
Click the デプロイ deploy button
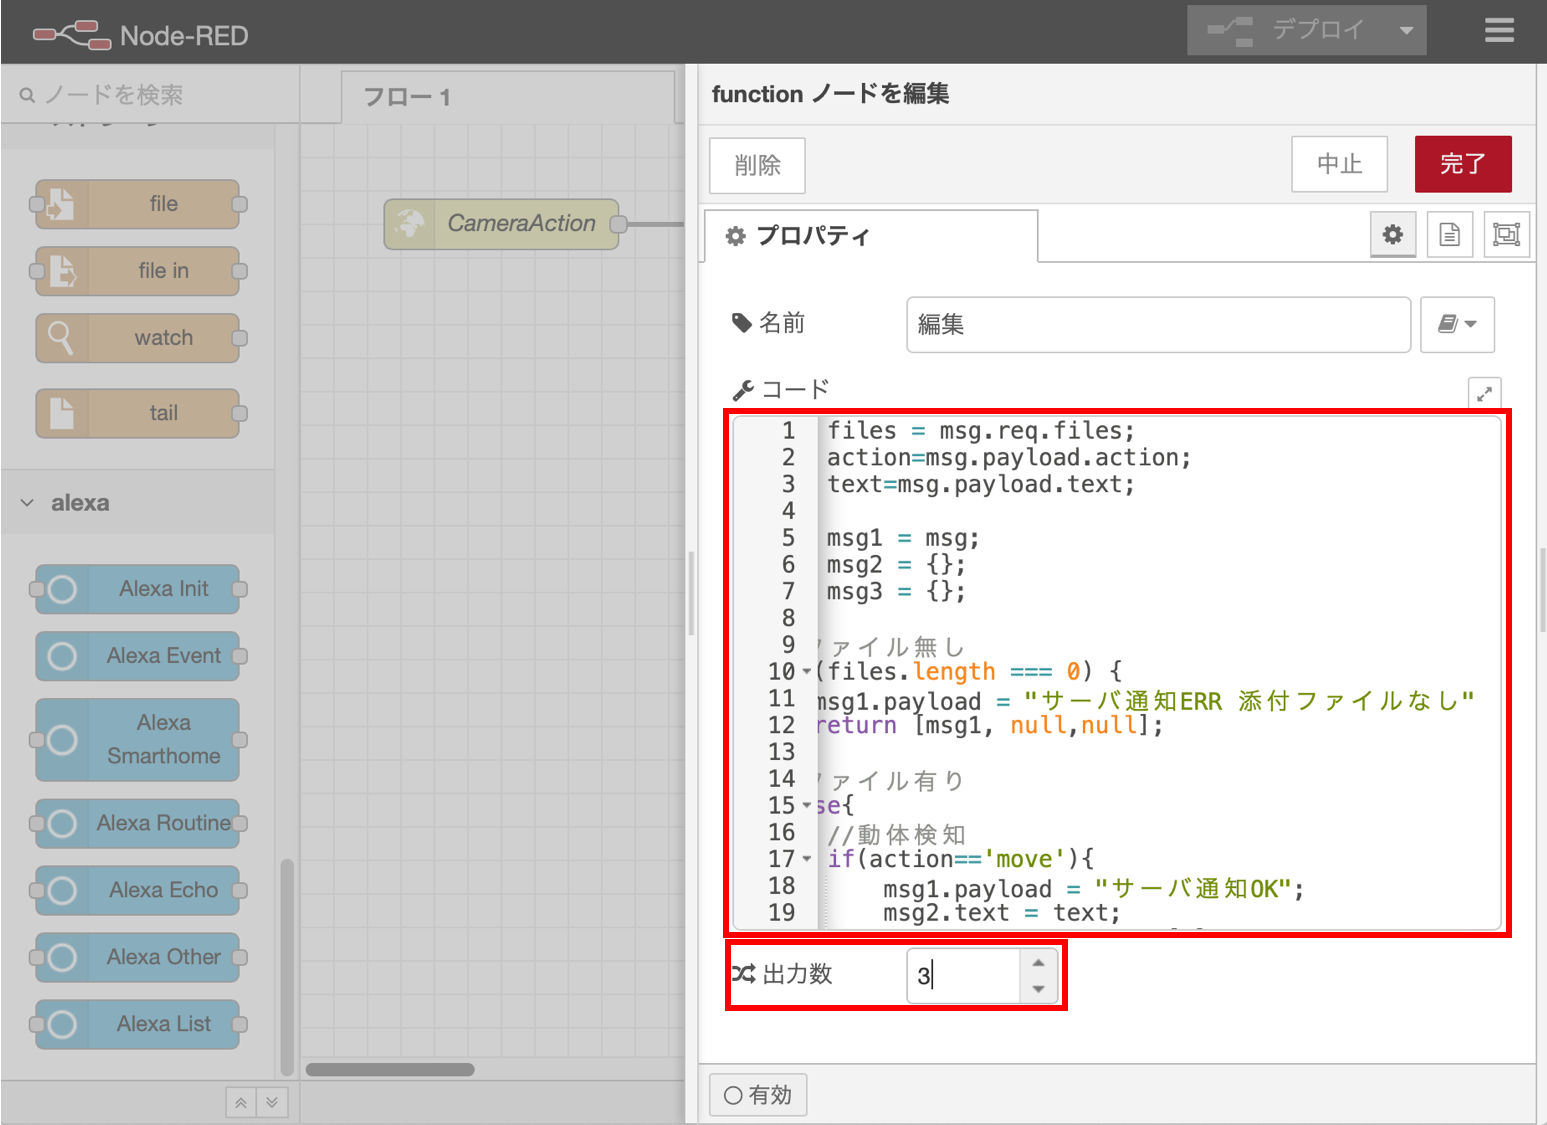pos(1288,31)
